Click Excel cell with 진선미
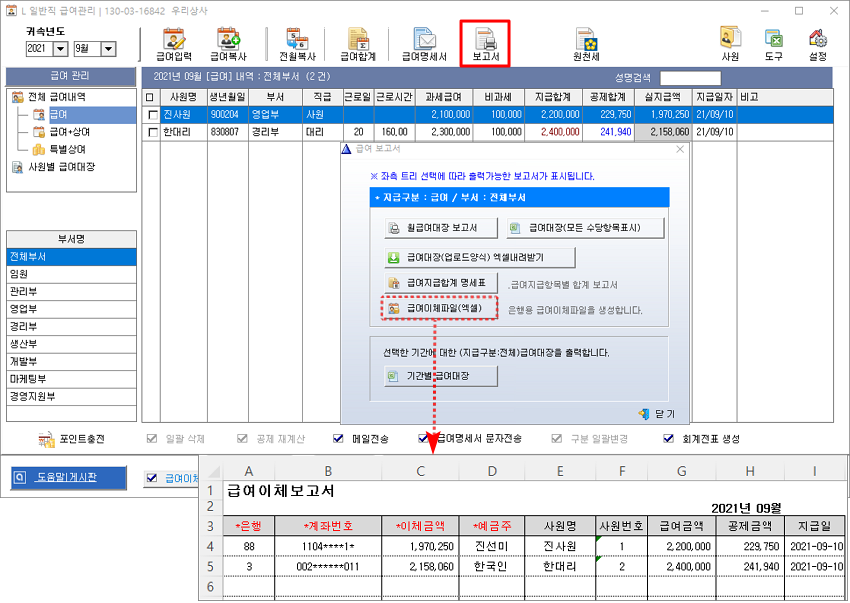 point(492,546)
